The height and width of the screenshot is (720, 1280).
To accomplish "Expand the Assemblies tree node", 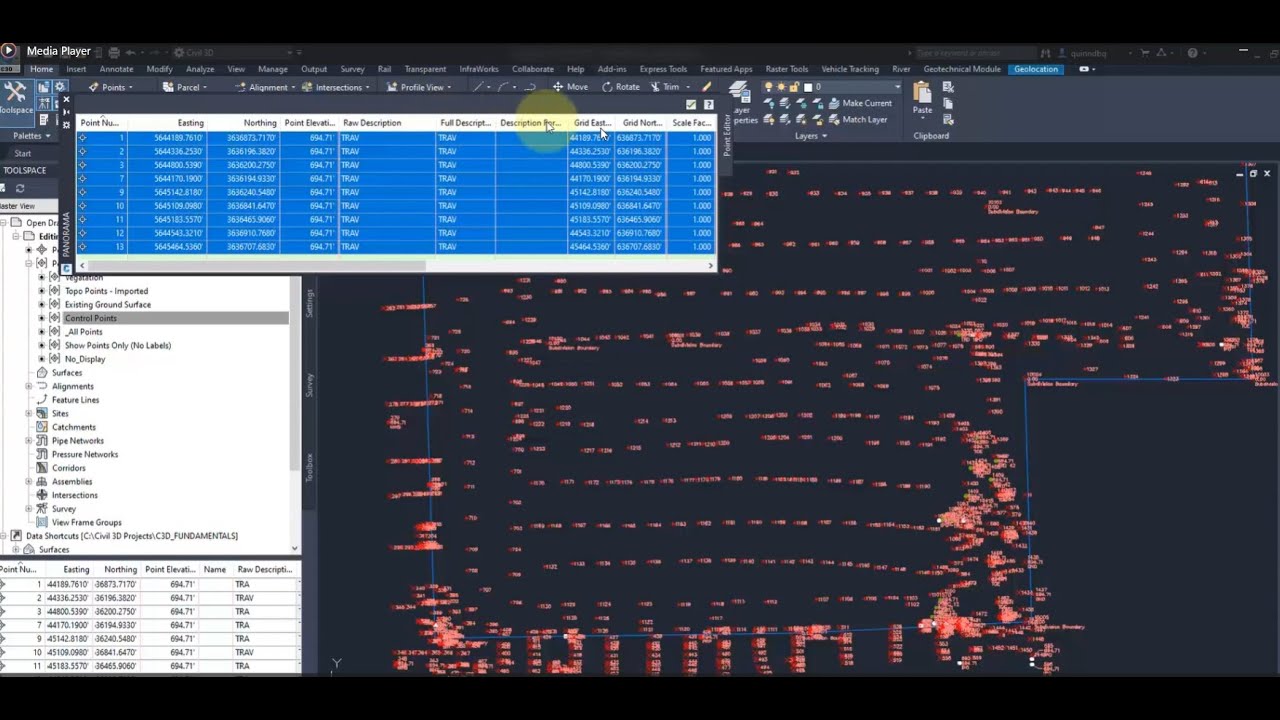I will click(29, 481).
